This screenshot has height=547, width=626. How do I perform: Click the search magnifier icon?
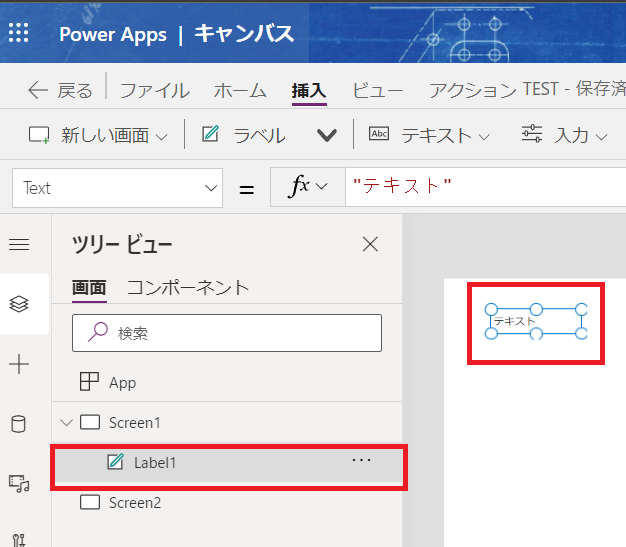coord(98,332)
